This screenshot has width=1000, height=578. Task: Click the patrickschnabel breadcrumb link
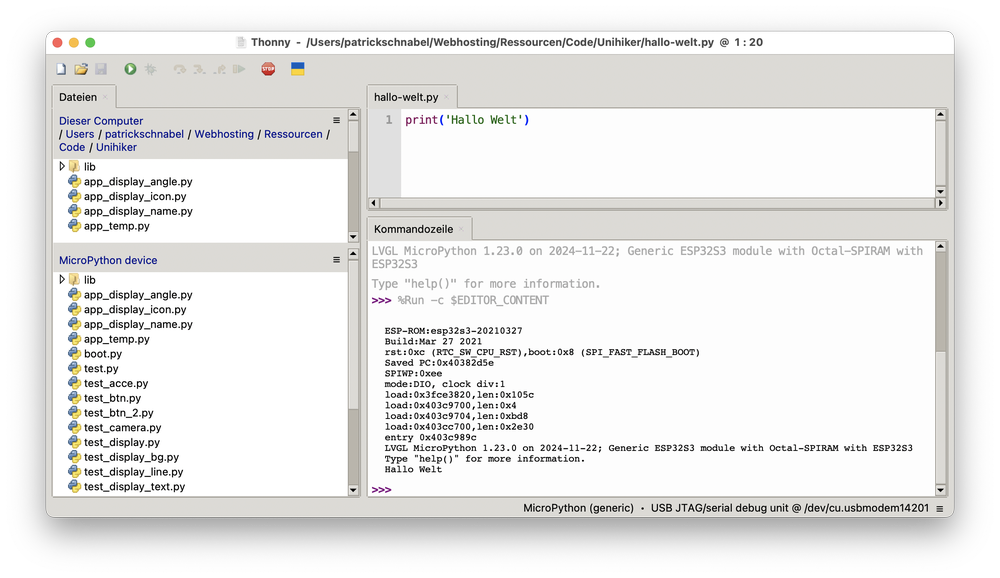pyautogui.click(x=144, y=134)
